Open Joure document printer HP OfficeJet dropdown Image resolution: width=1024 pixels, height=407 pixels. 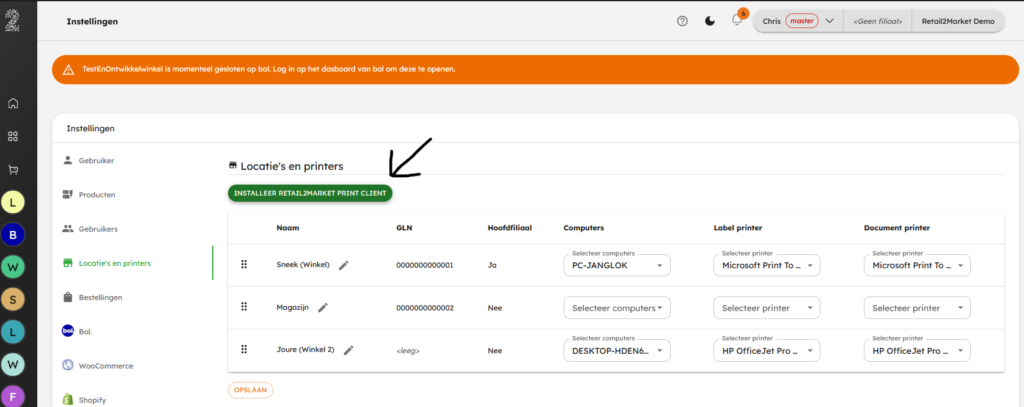pyautogui.click(x=917, y=351)
